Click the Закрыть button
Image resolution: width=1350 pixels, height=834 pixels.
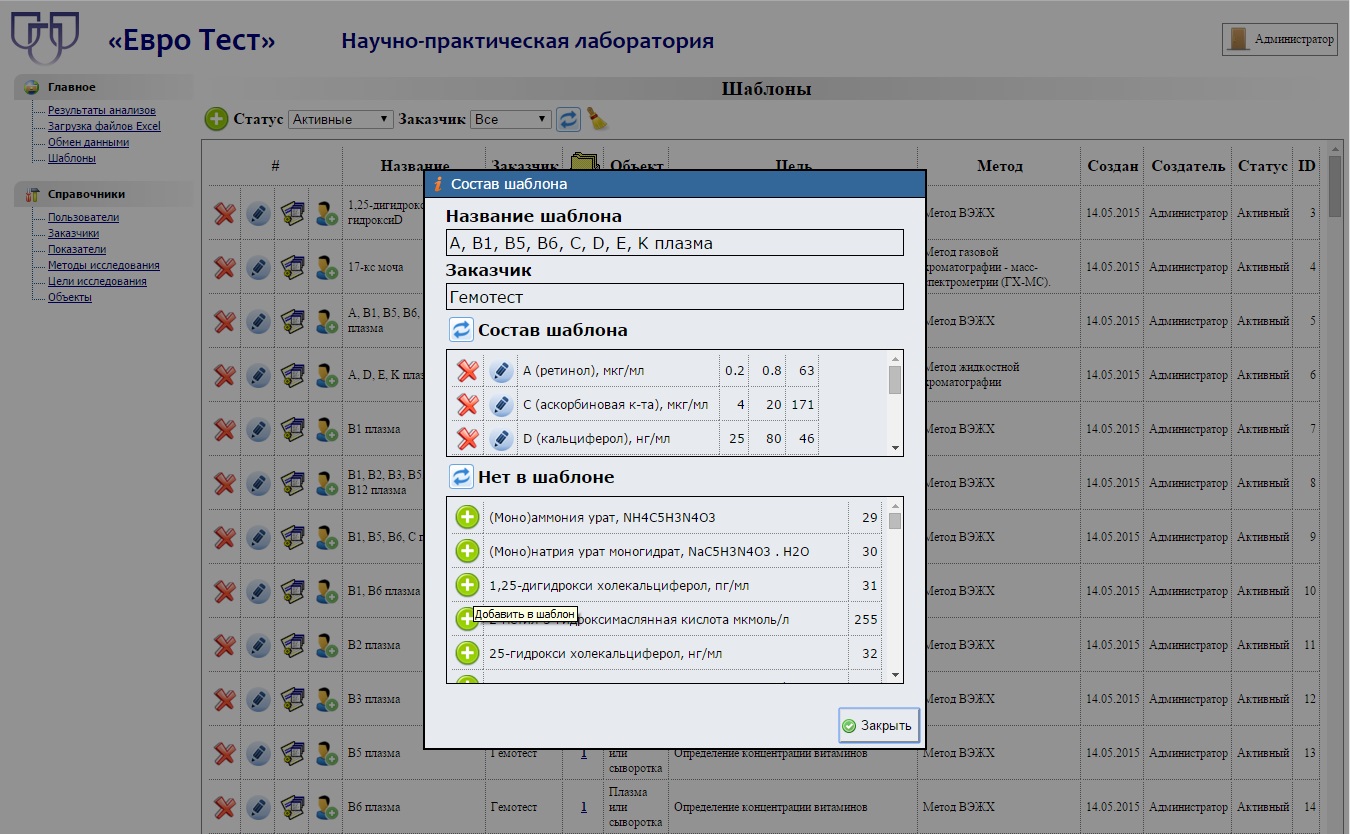(878, 725)
